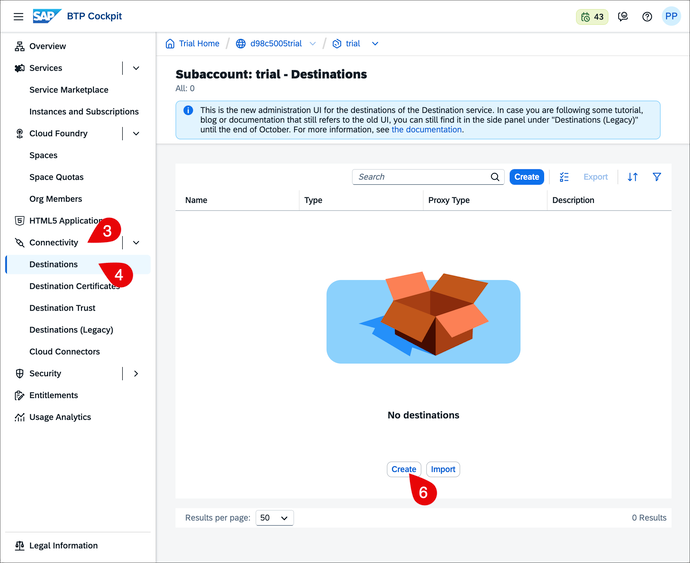Viewport: 690px width, 563px height.
Task: Activate the multi-select list icon
Action: tap(564, 177)
